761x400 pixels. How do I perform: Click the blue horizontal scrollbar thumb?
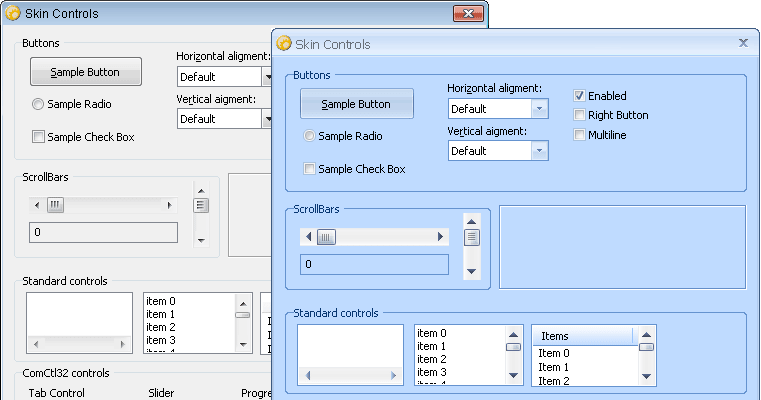point(326,237)
